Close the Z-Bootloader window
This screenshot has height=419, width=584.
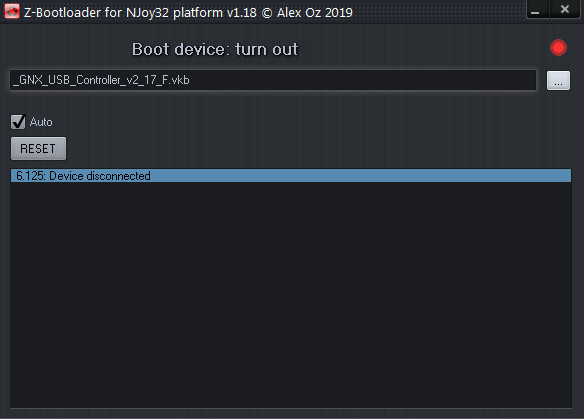(x=565, y=9)
